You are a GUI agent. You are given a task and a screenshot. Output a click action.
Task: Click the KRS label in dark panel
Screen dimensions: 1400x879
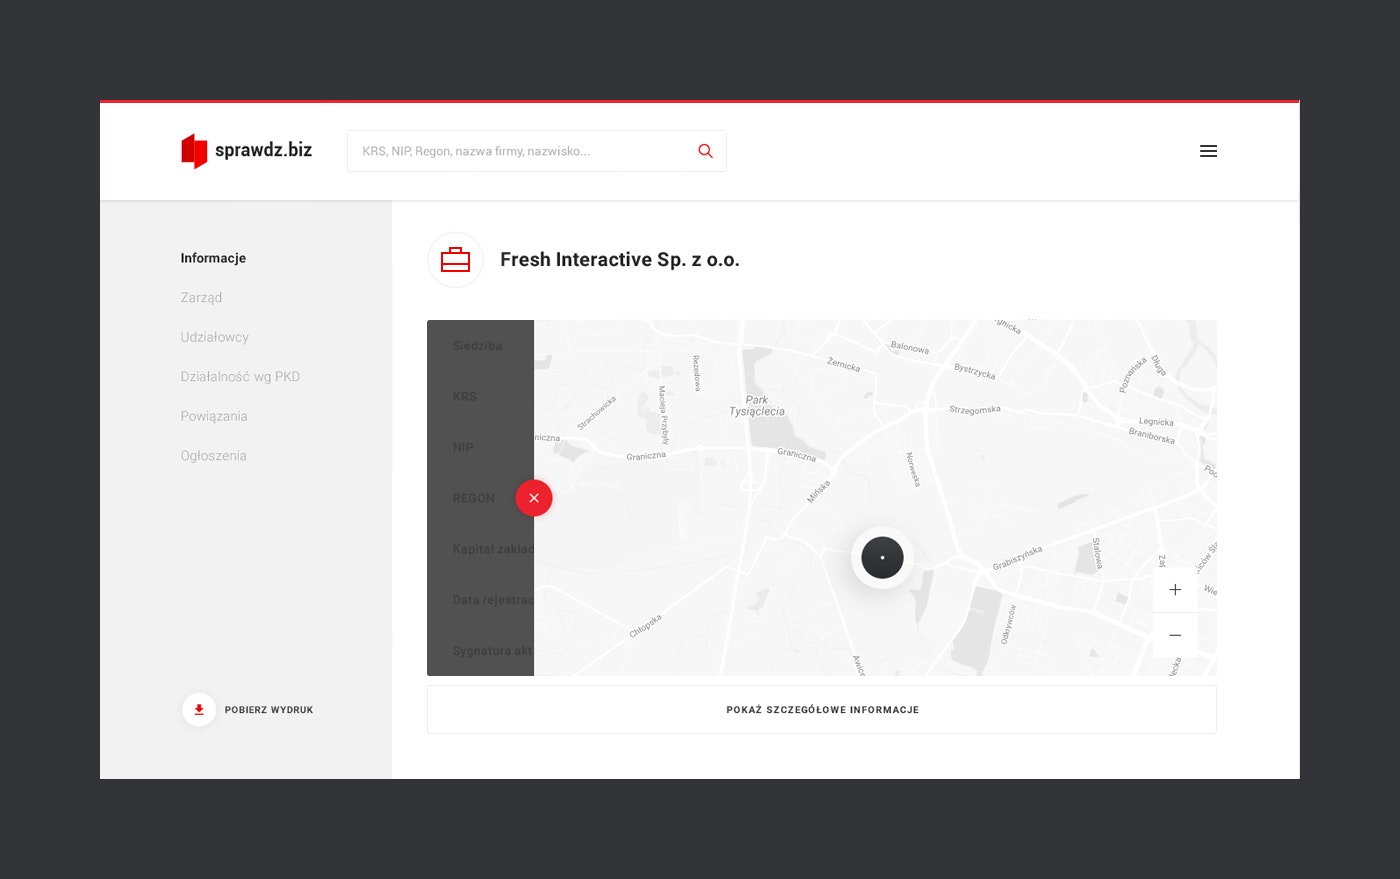click(x=464, y=397)
